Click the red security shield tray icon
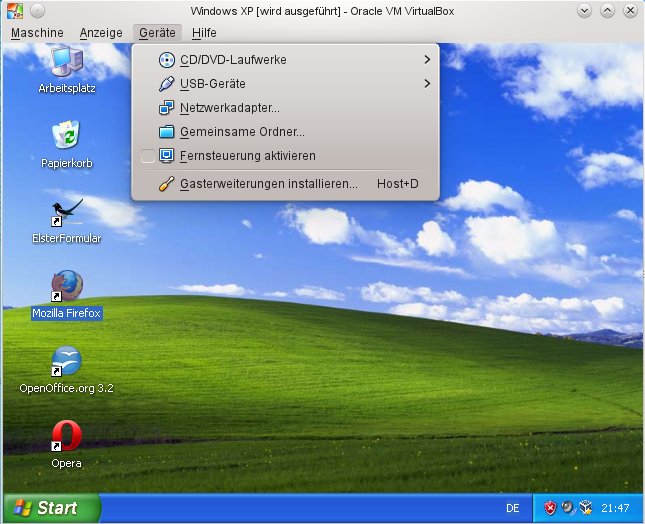This screenshot has height=524, width=645. [x=550, y=508]
